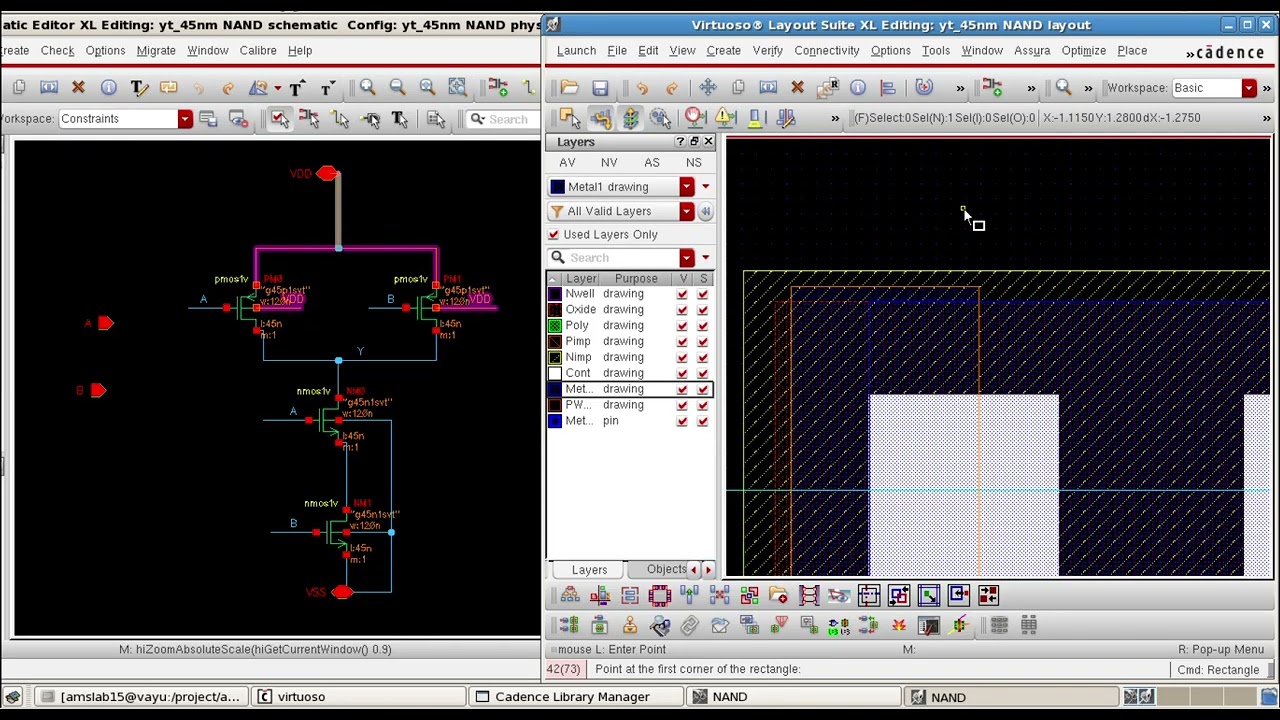Click the explosion icon in bottom layout toolbar
1280x720 pixels.
(898, 626)
